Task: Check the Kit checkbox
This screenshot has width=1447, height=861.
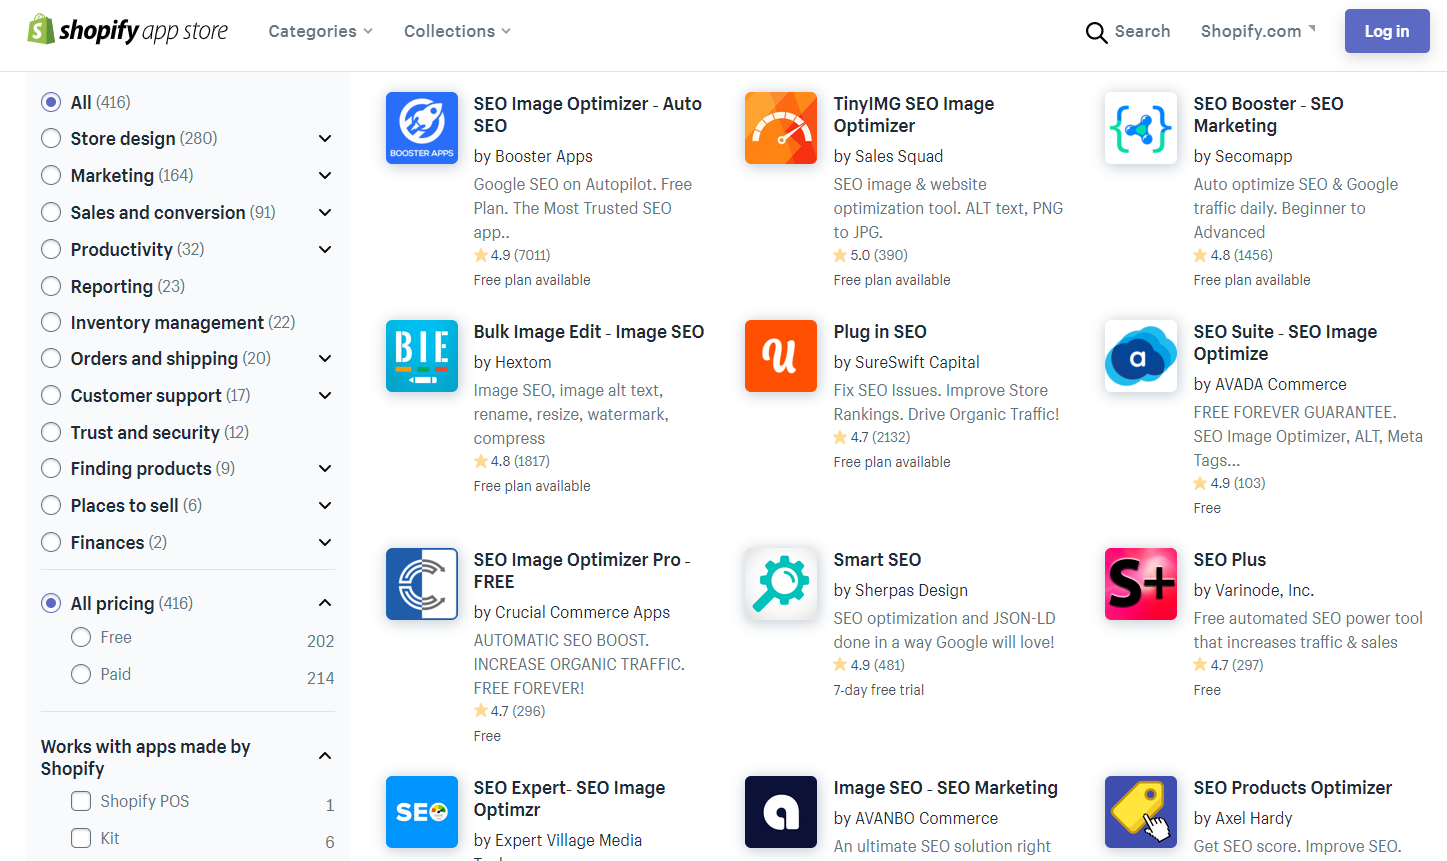Action: (x=81, y=838)
